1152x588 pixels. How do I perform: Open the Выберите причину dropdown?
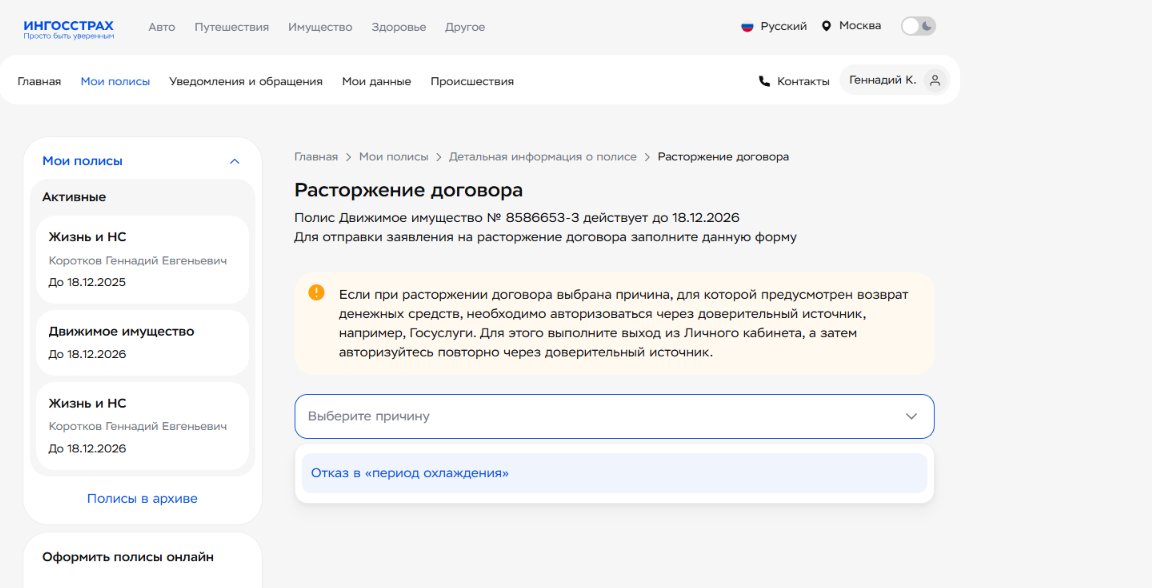coord(614,416)
